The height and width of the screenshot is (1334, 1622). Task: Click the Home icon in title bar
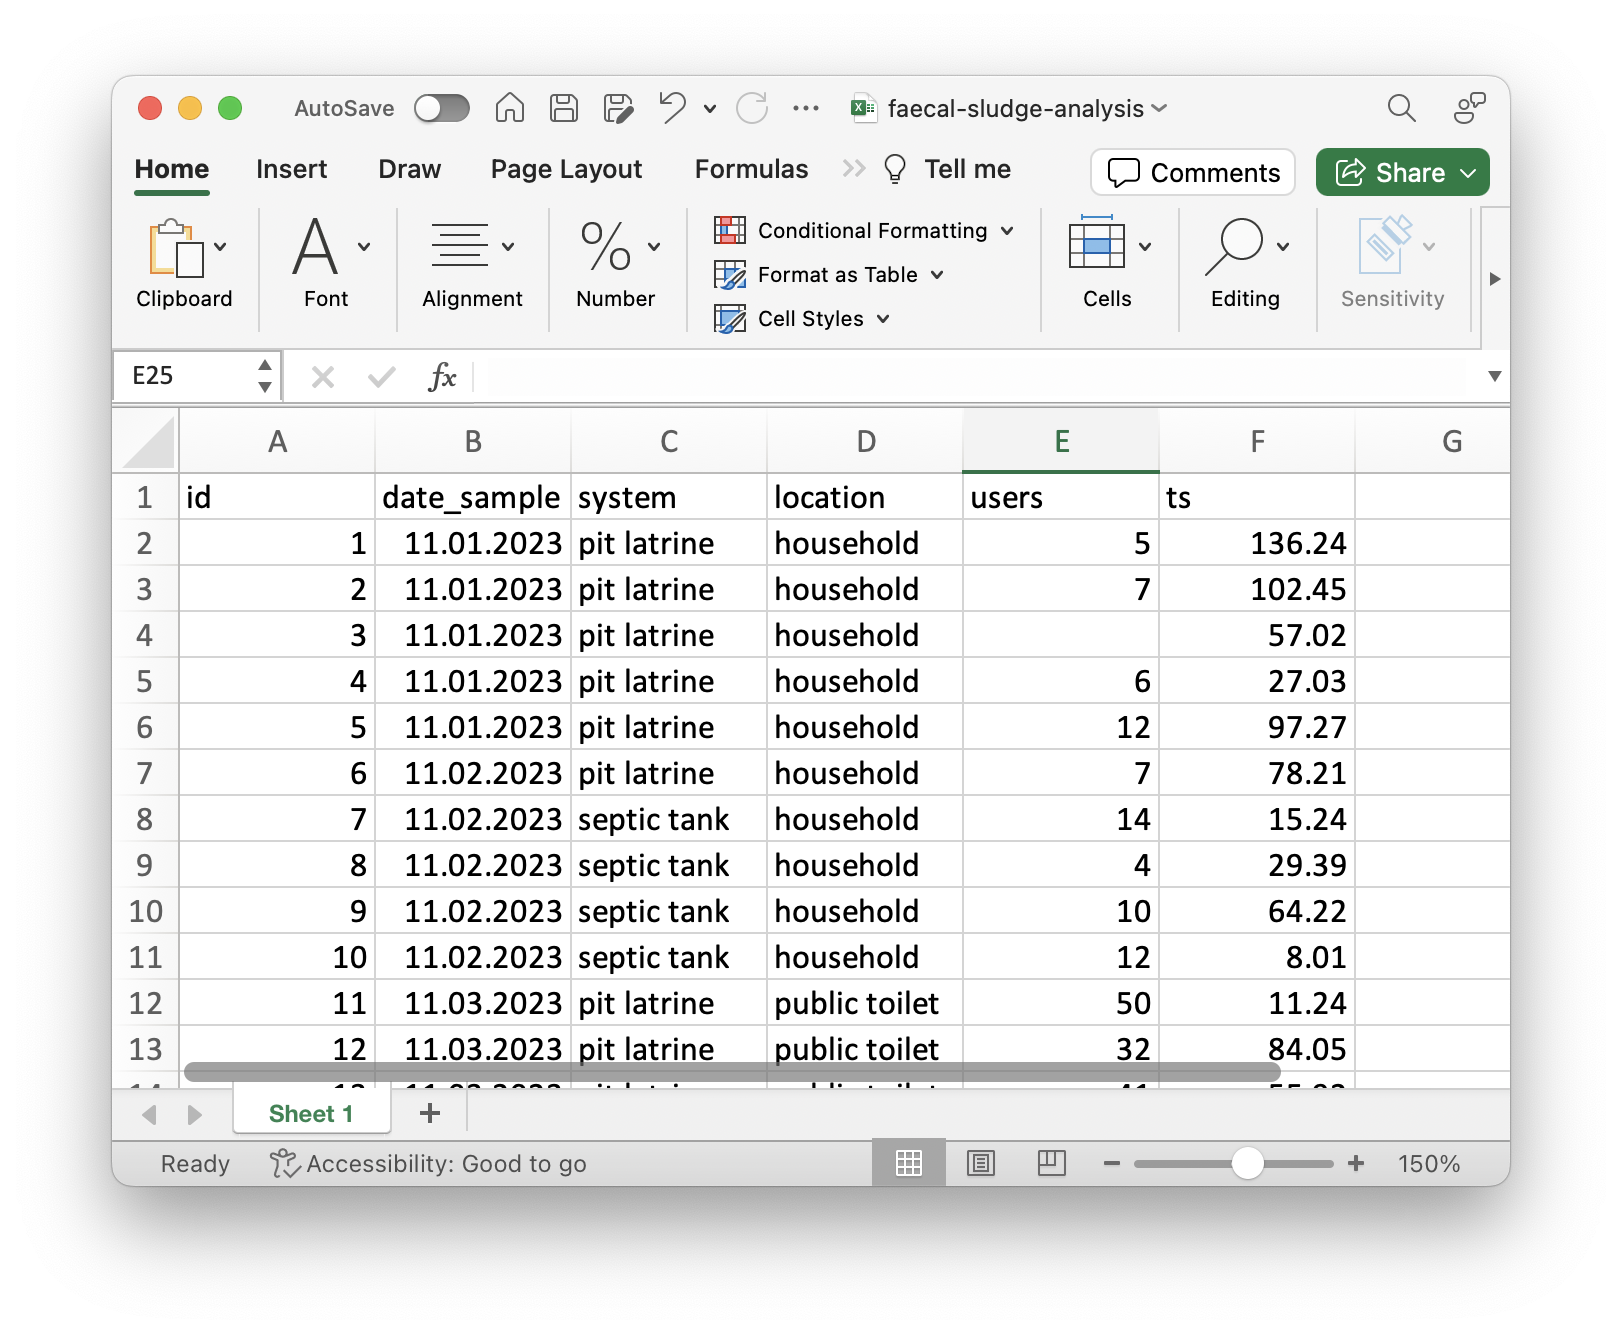tap(510, 108)
